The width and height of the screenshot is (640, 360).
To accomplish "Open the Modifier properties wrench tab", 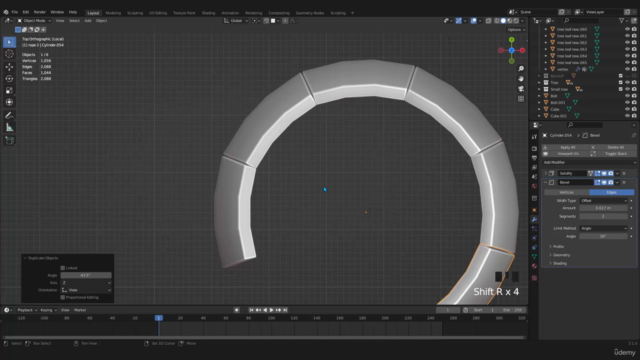I will (534, 220).
